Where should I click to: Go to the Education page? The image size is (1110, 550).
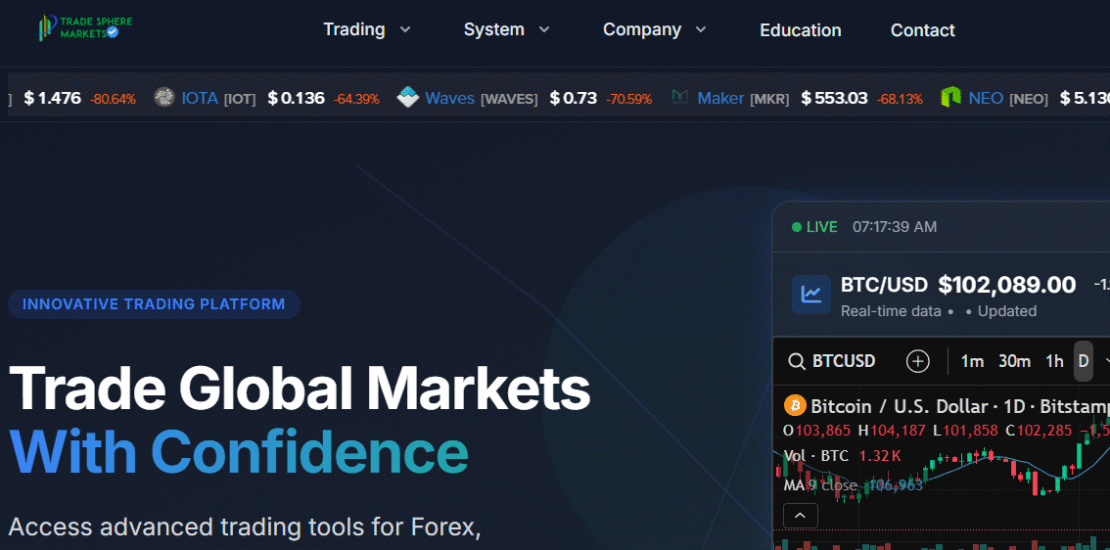[800, 30]
